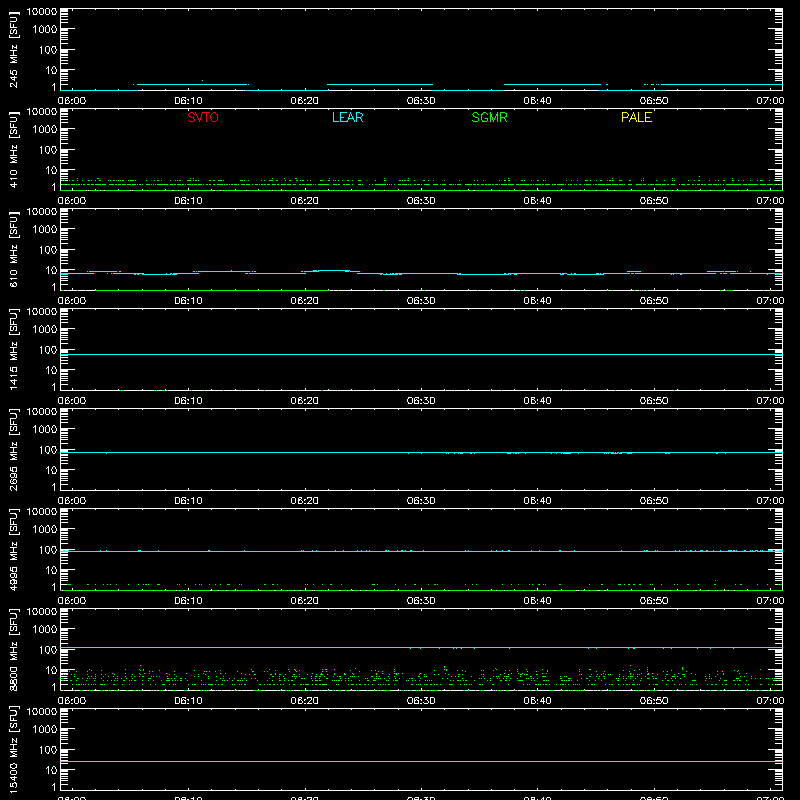This screenshot has width=800, height=800.
Task: Select the 610 MHz [SFU] axis title
Action: click(14, 250)
